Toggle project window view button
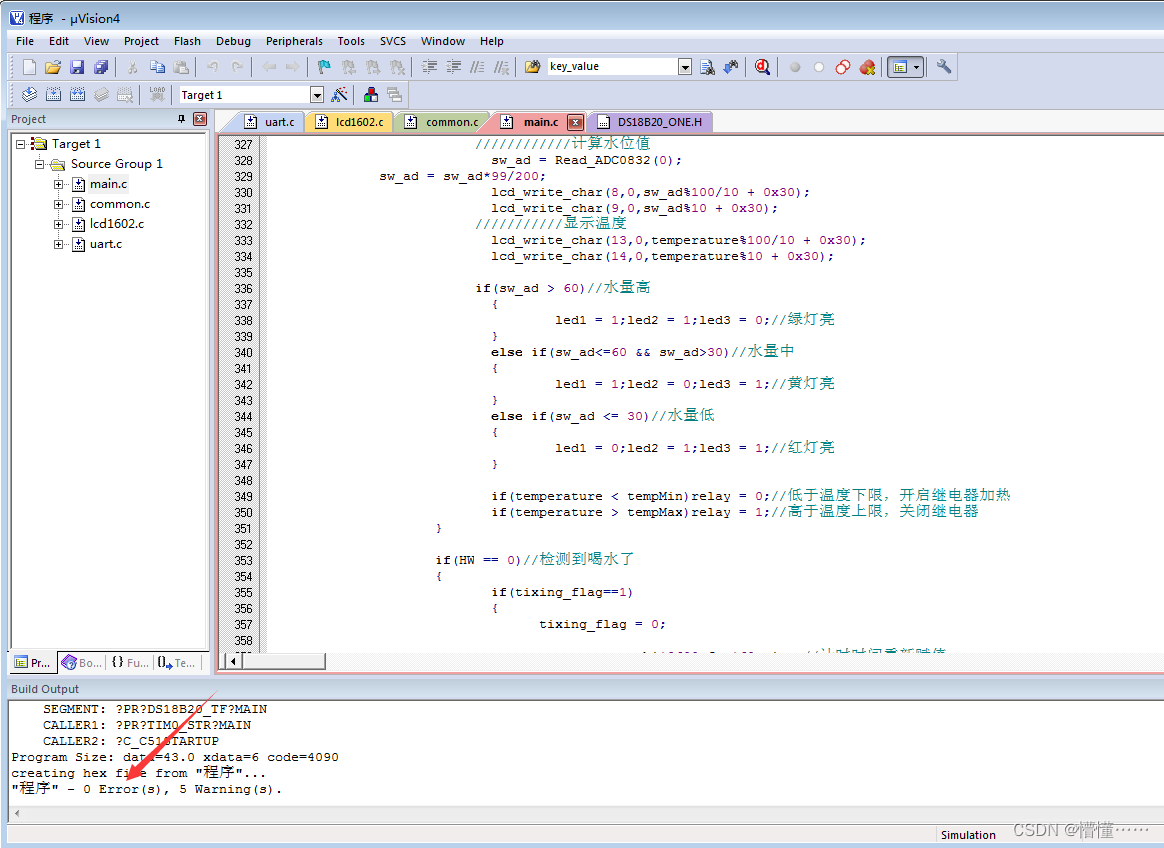Viewport: 1164px width, 848px height. pyautogui.click(x=900, y=67)
